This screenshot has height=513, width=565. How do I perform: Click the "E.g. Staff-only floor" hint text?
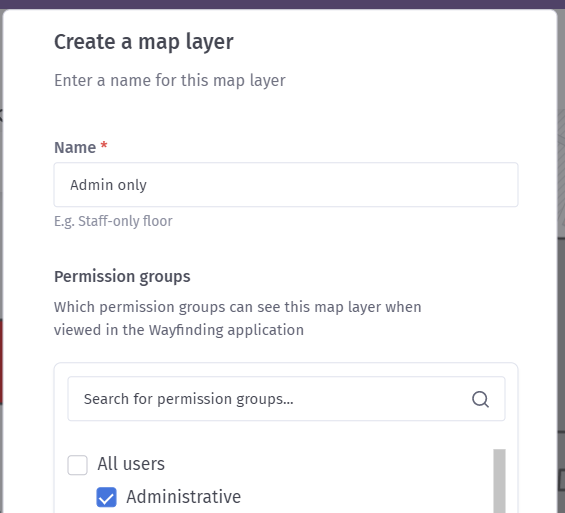[x=113, y=221]
